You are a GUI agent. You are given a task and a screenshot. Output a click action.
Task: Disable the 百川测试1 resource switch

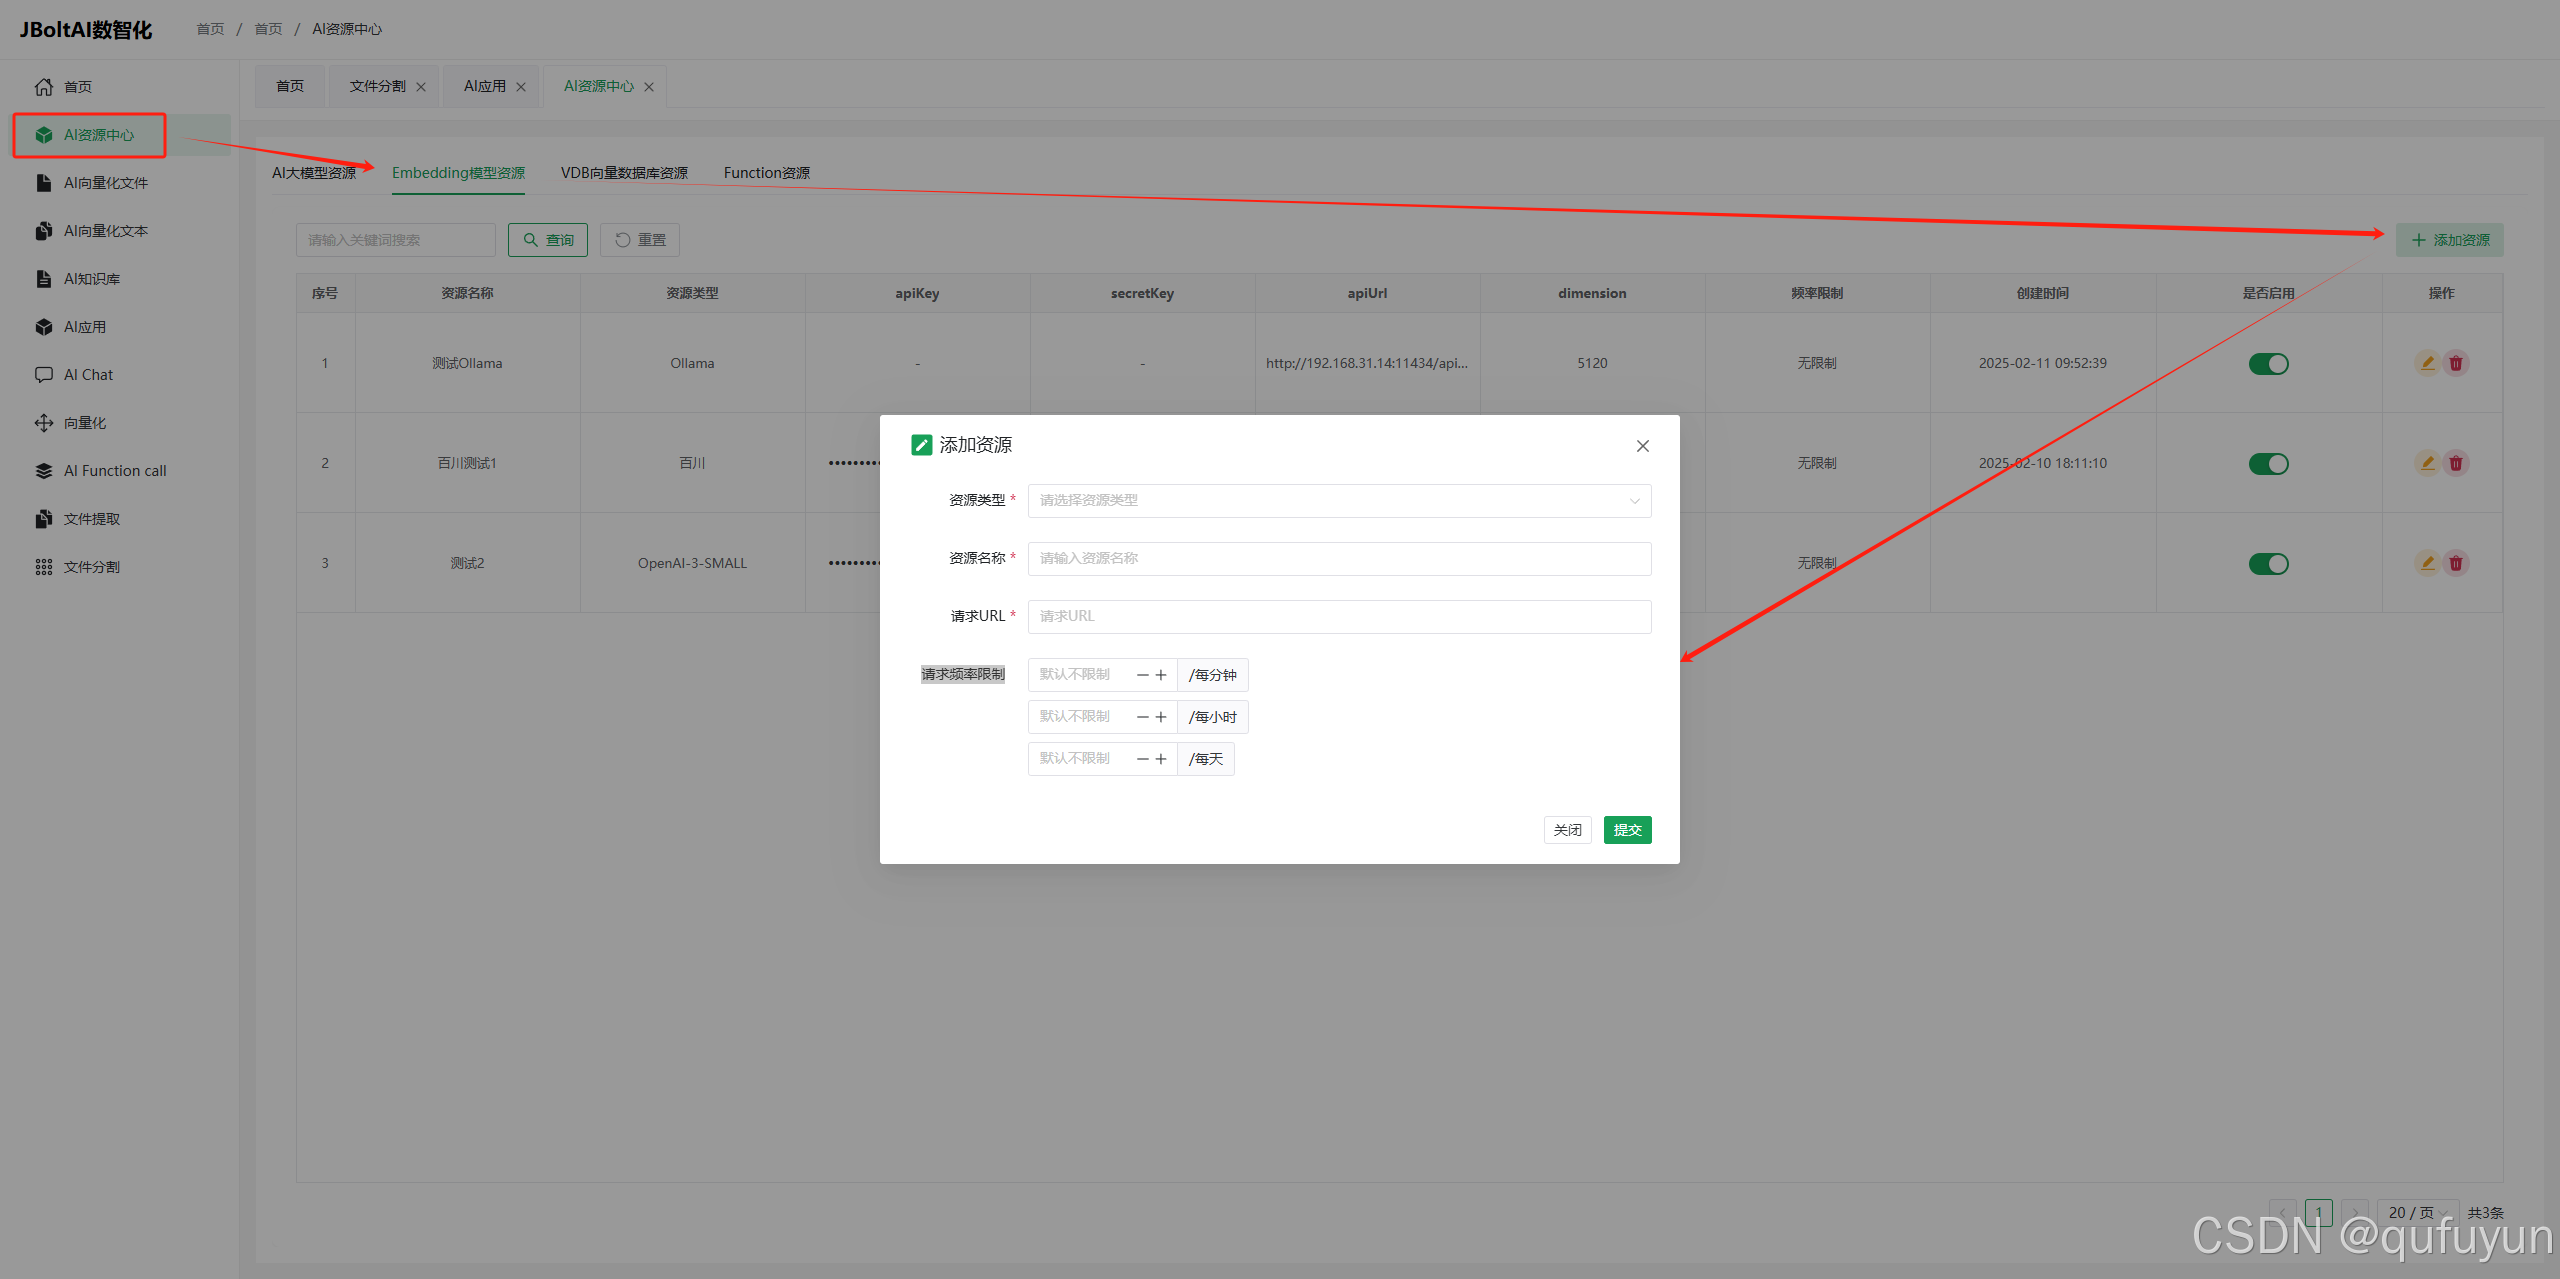pyautogui.click(x=2268, y=464)
